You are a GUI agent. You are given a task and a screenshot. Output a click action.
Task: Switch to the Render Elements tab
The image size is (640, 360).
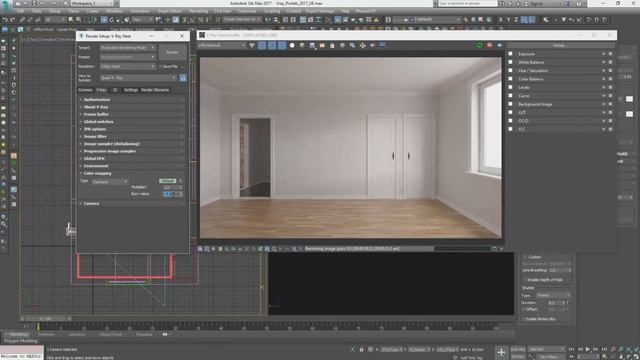tap(155, 90)
